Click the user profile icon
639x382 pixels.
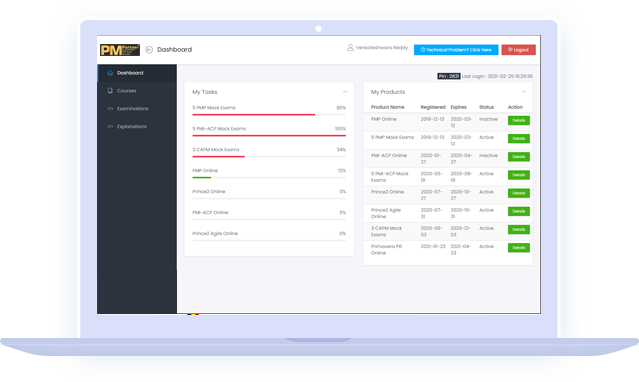(350, 48)
